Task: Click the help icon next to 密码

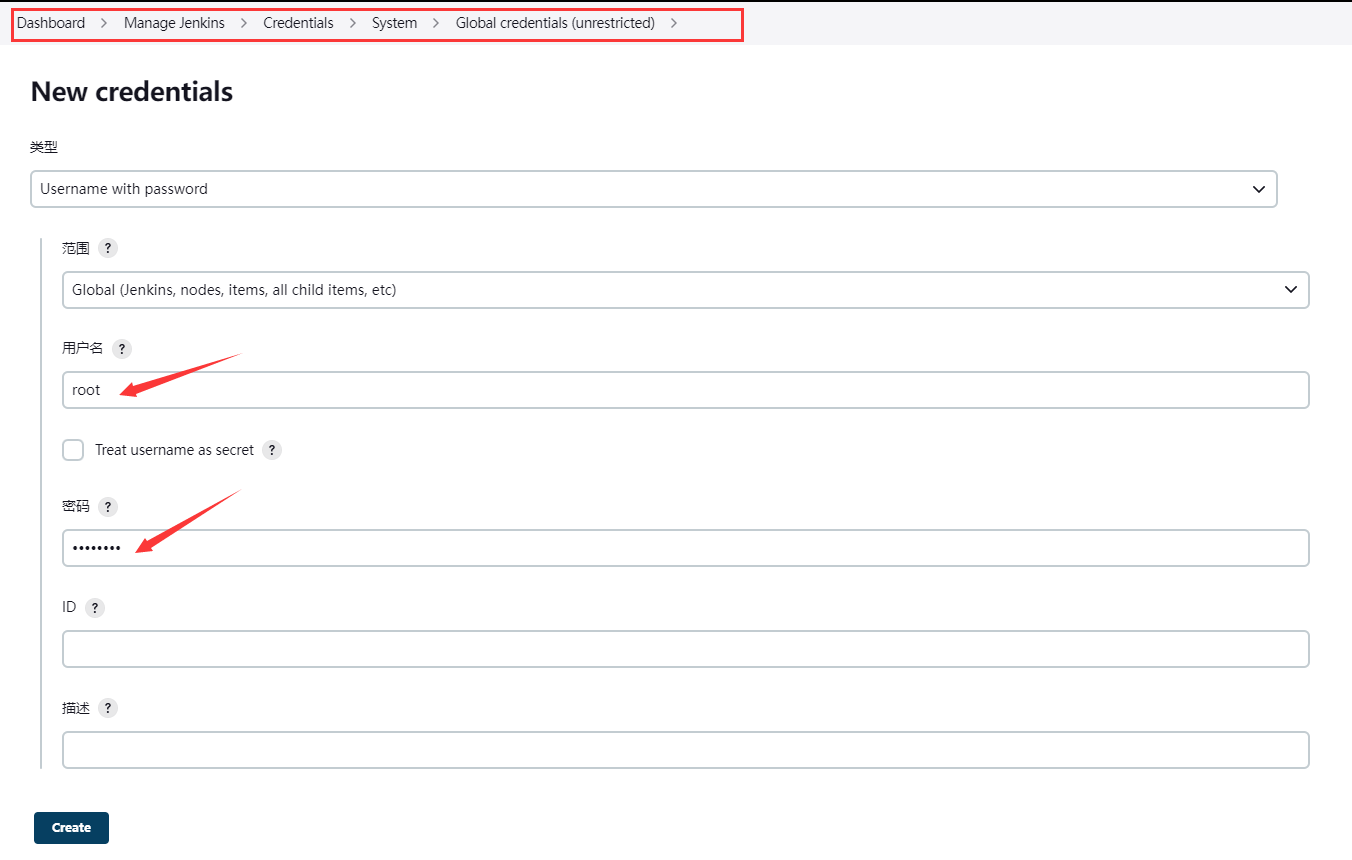Action: pyautogui.click(x=108, y=507)
